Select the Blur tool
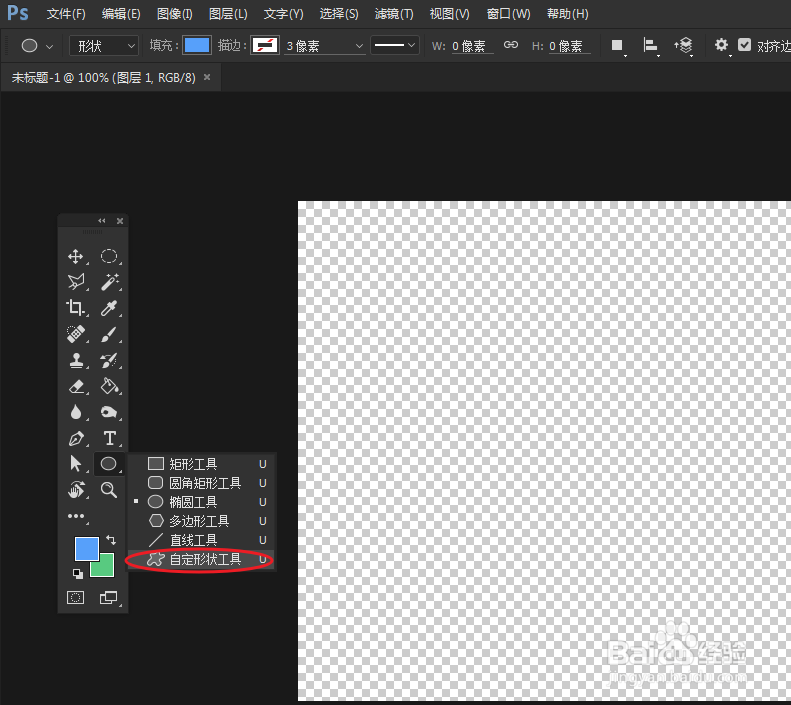 [76, 412]
